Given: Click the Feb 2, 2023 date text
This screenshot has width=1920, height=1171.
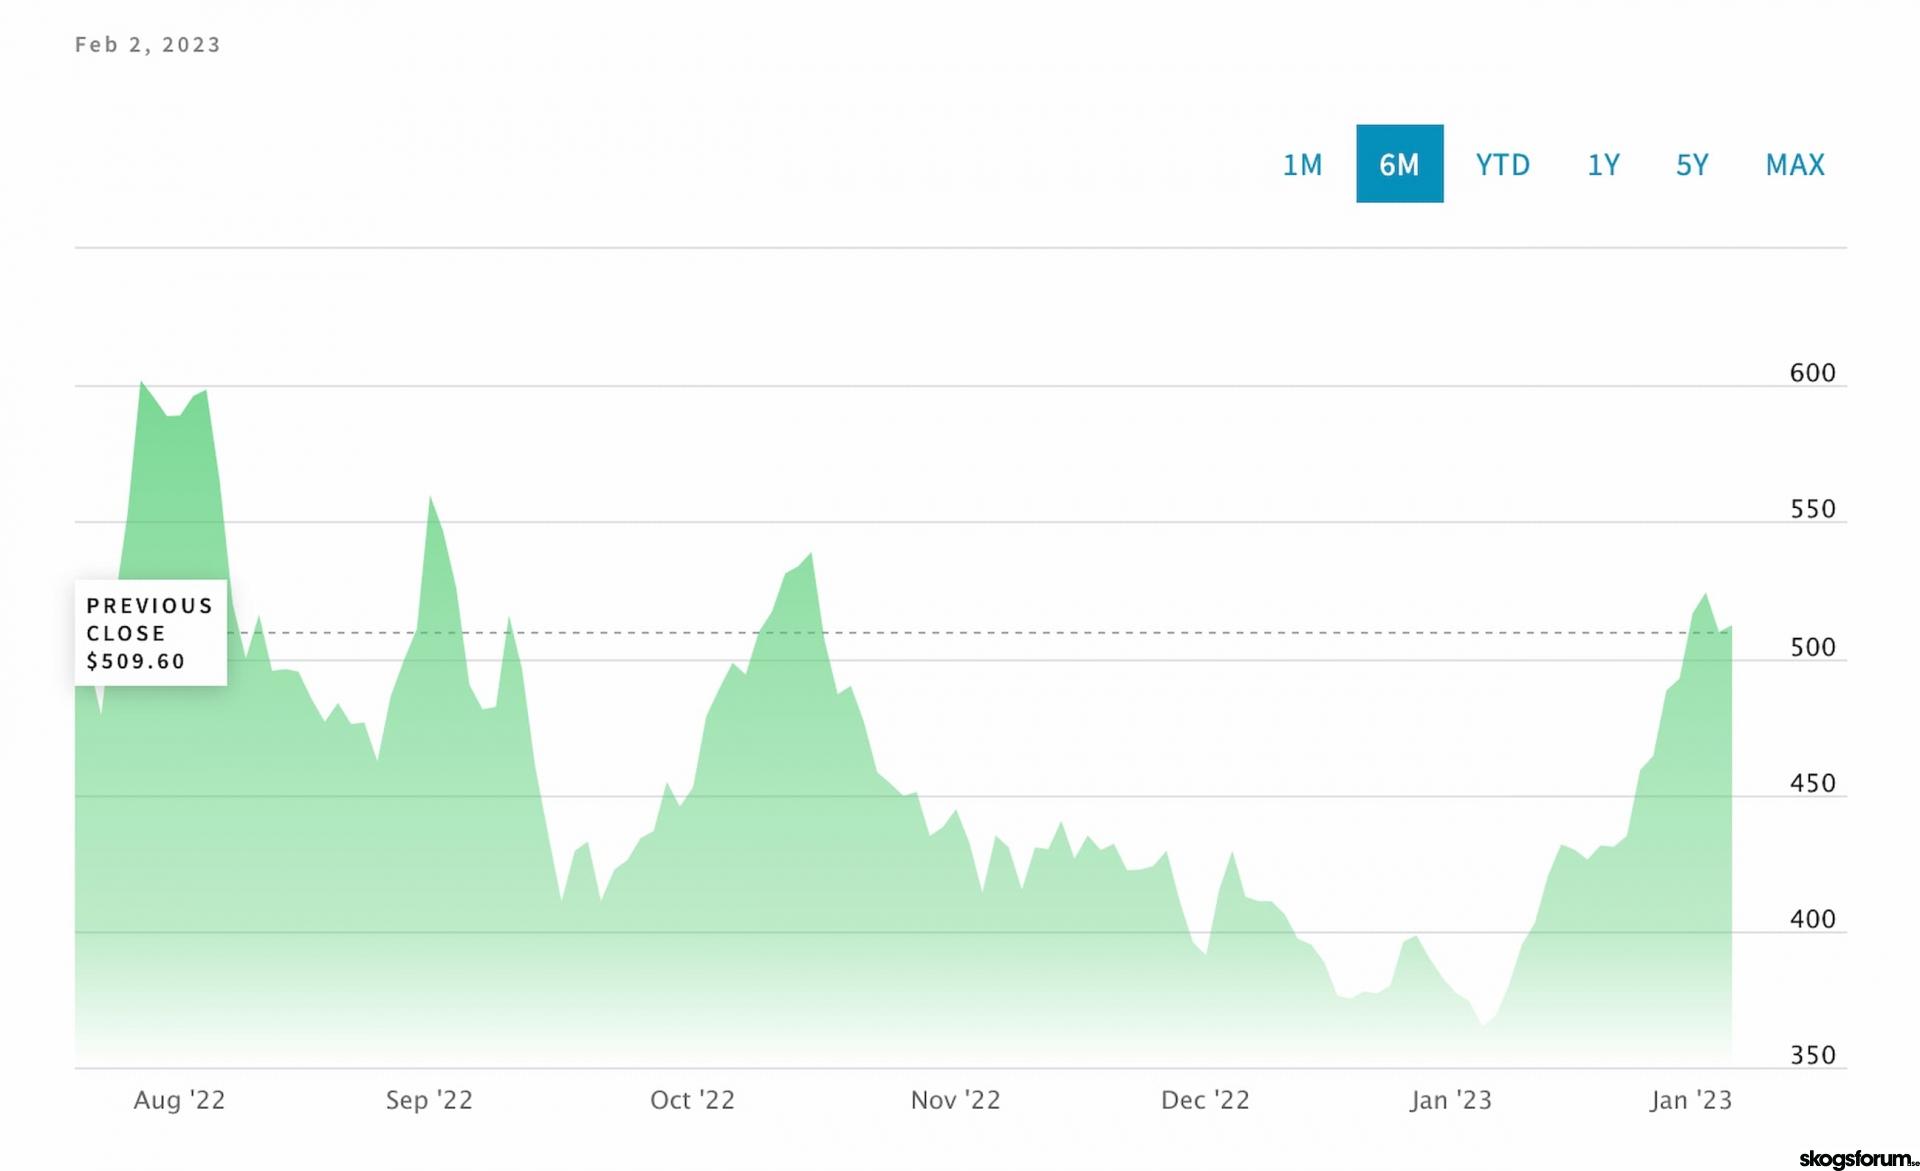Looking at the screenshot, I should pos(148,45).
